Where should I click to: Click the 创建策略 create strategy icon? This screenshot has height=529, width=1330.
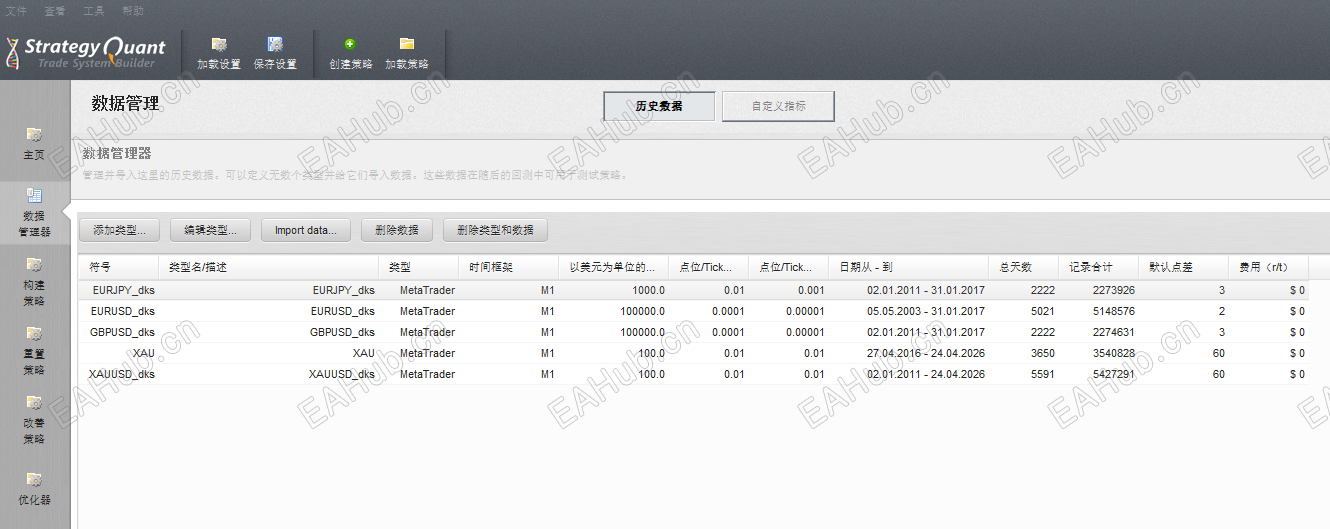coord(350,44)
